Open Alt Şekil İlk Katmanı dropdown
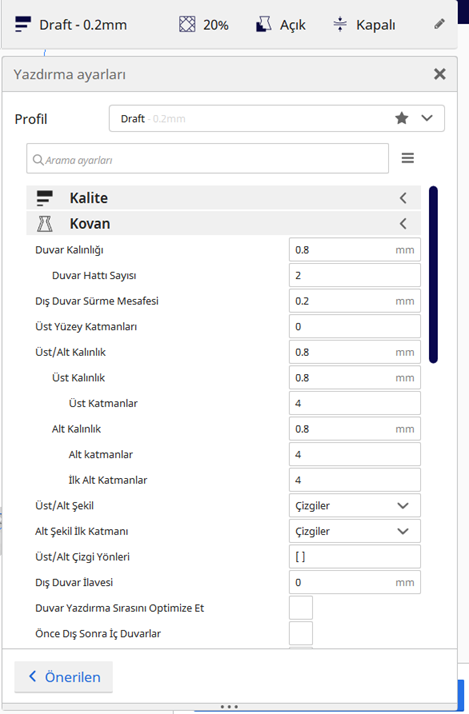 pos(354,531)
